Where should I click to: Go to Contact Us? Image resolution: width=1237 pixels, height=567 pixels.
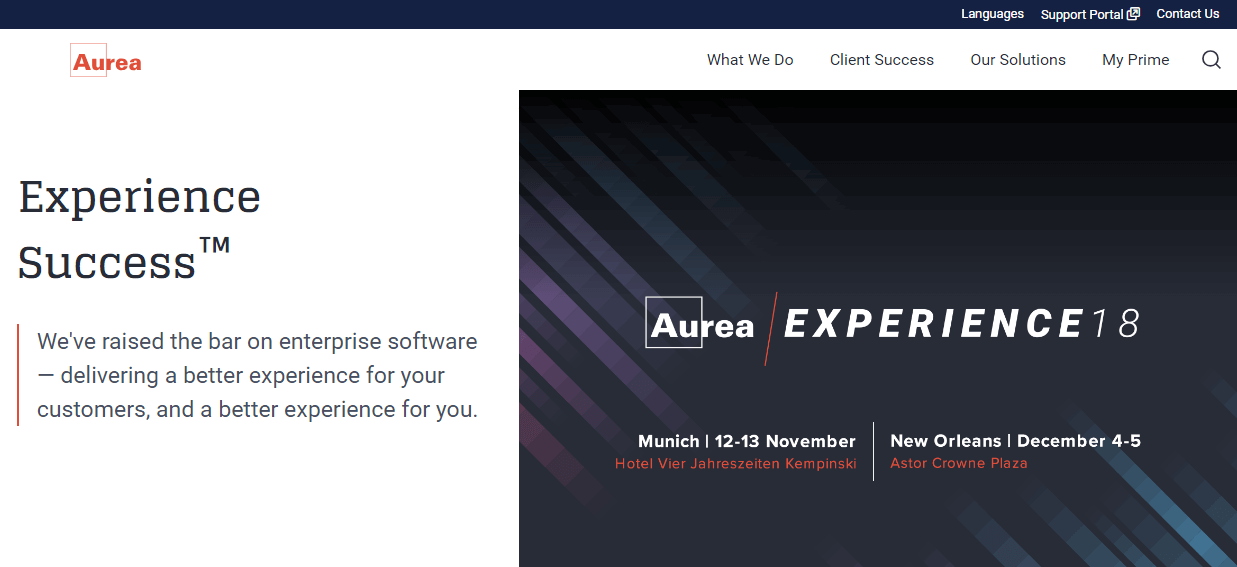pos(1187,14)
